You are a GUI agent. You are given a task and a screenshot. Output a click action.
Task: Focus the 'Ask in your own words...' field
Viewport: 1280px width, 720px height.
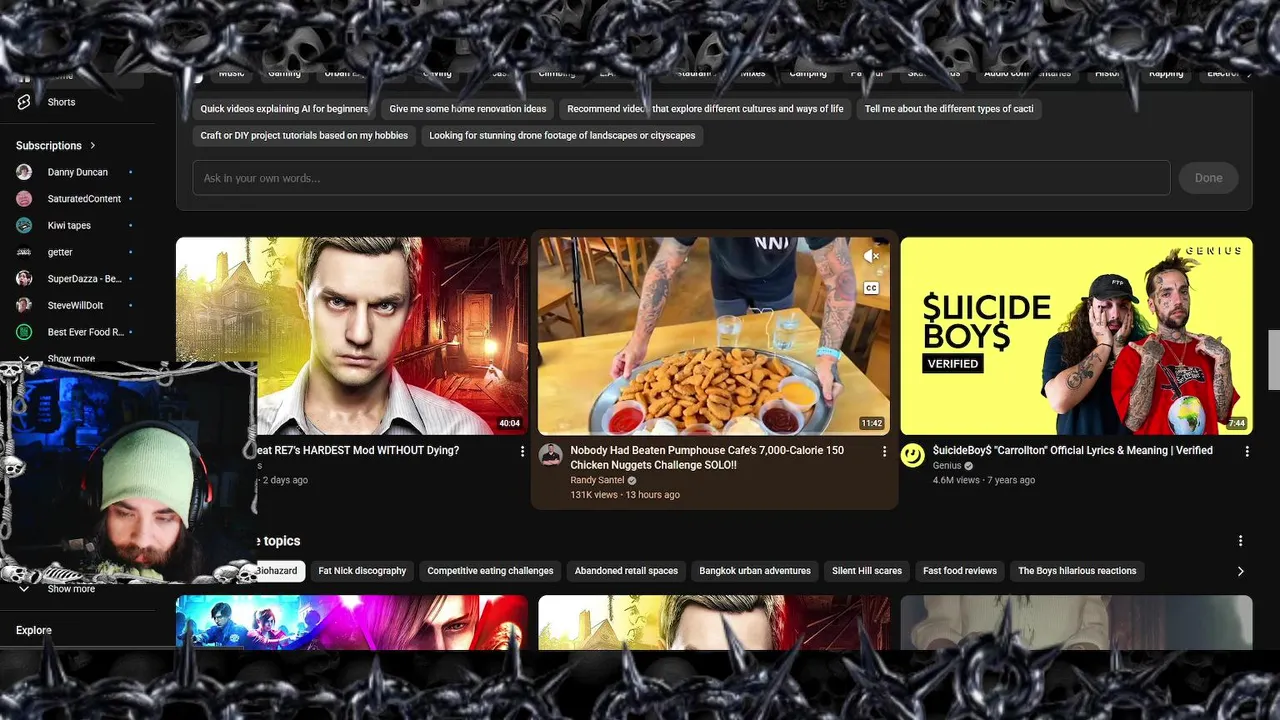tap(682, 178)
